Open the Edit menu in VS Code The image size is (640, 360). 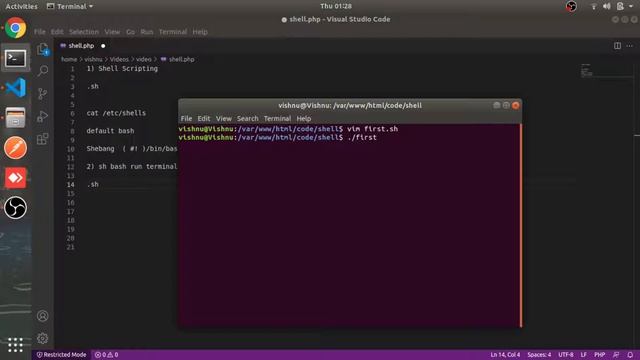57,32
